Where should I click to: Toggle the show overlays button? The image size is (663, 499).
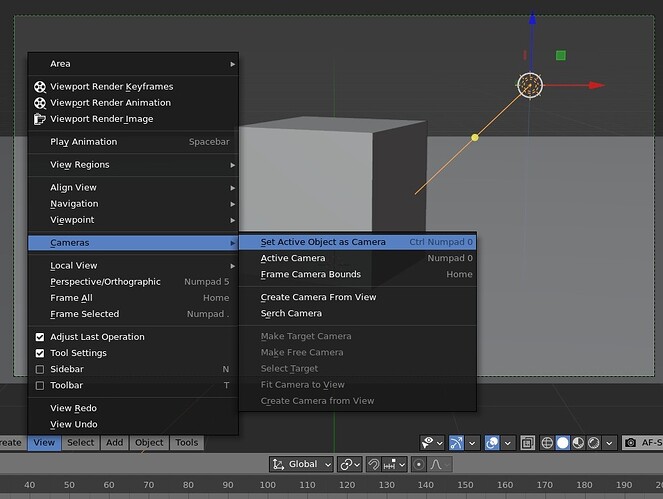(492, 443)
